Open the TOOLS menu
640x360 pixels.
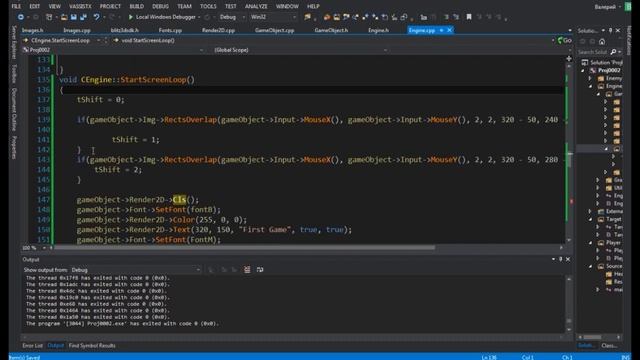tap(208, 7)
